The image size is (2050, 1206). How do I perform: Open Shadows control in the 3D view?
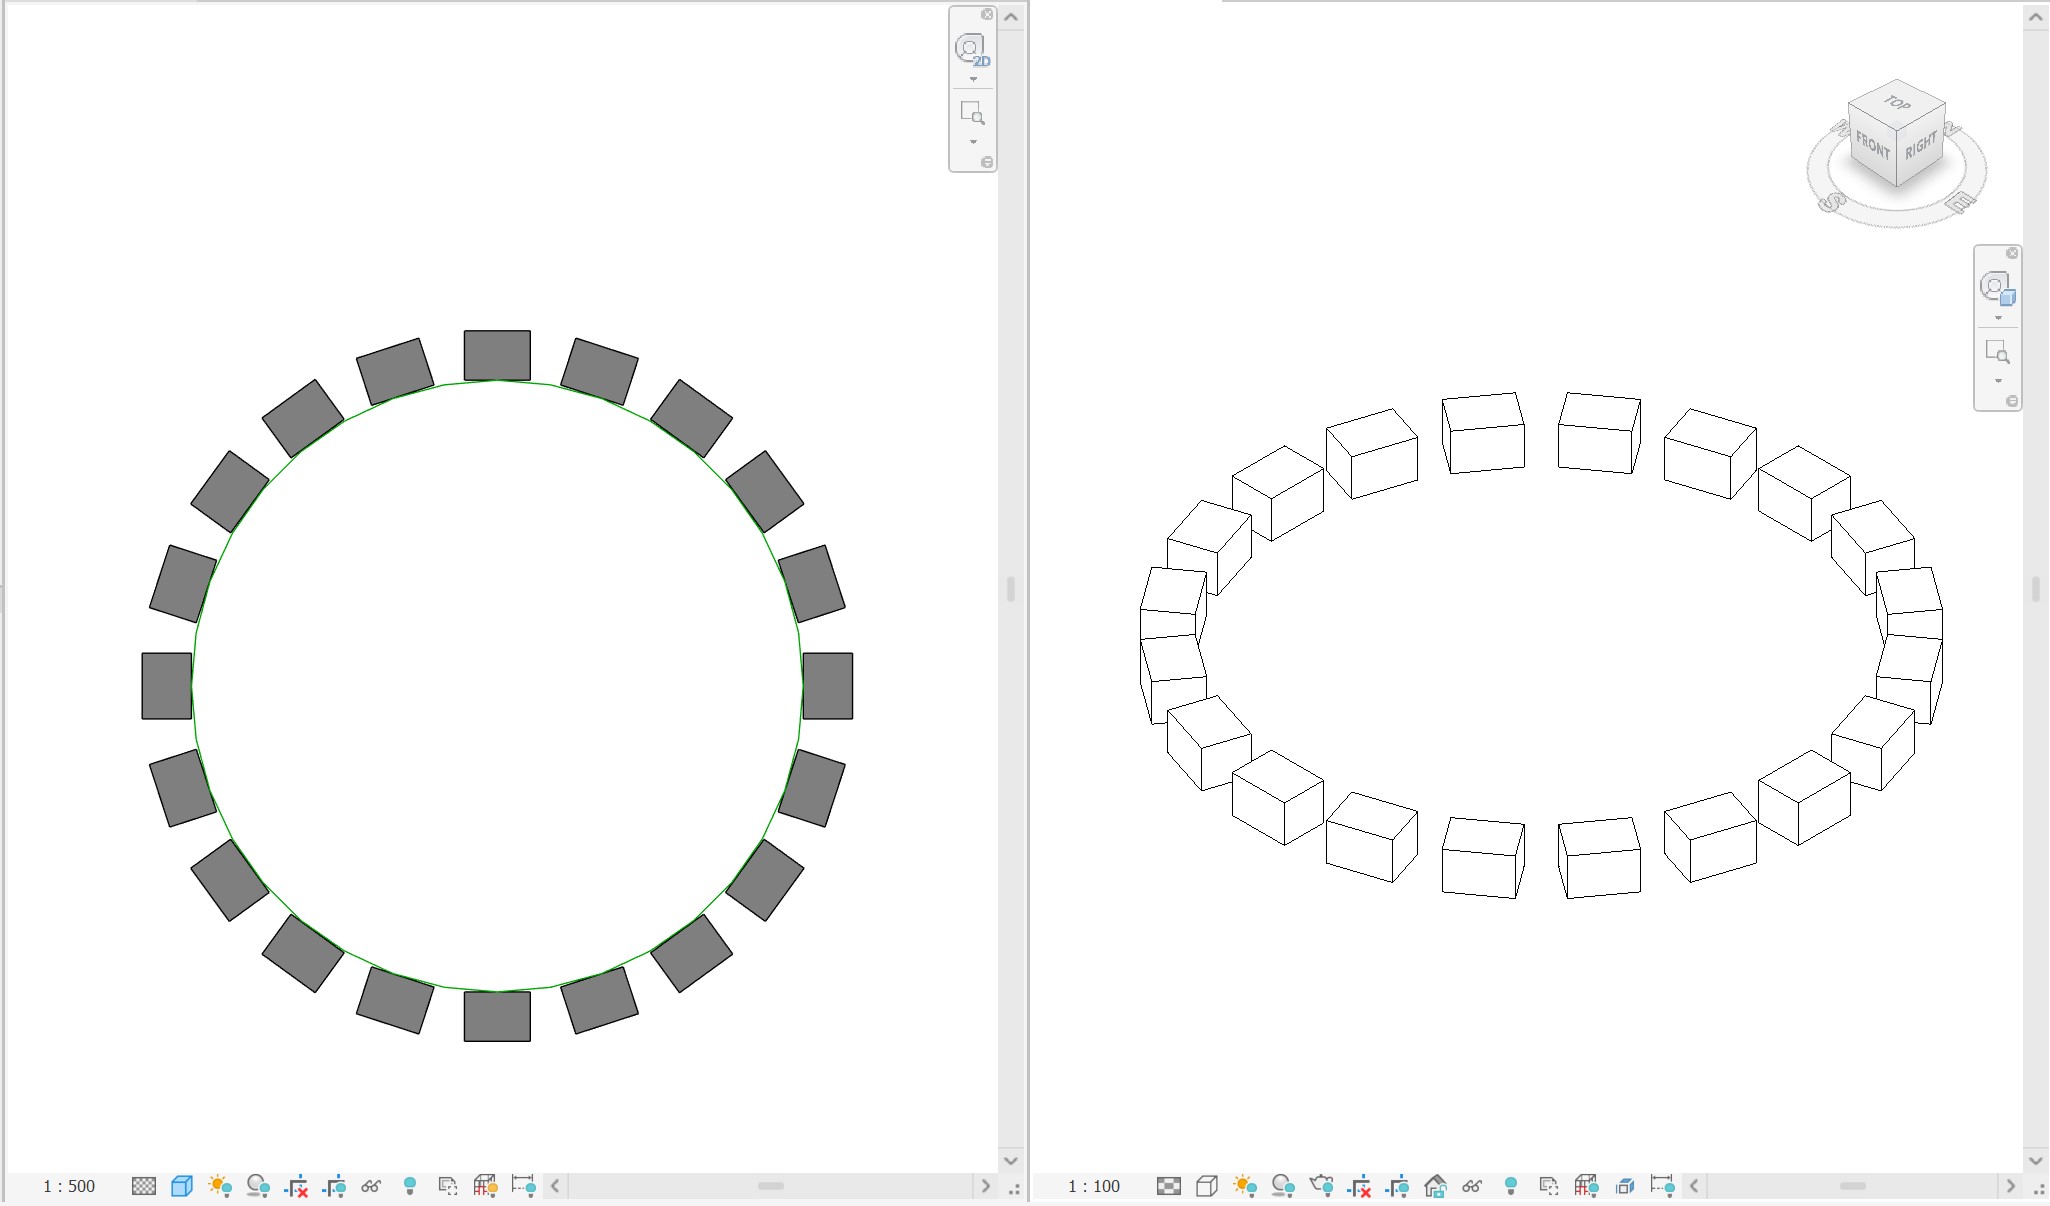coord(1283,1186)
